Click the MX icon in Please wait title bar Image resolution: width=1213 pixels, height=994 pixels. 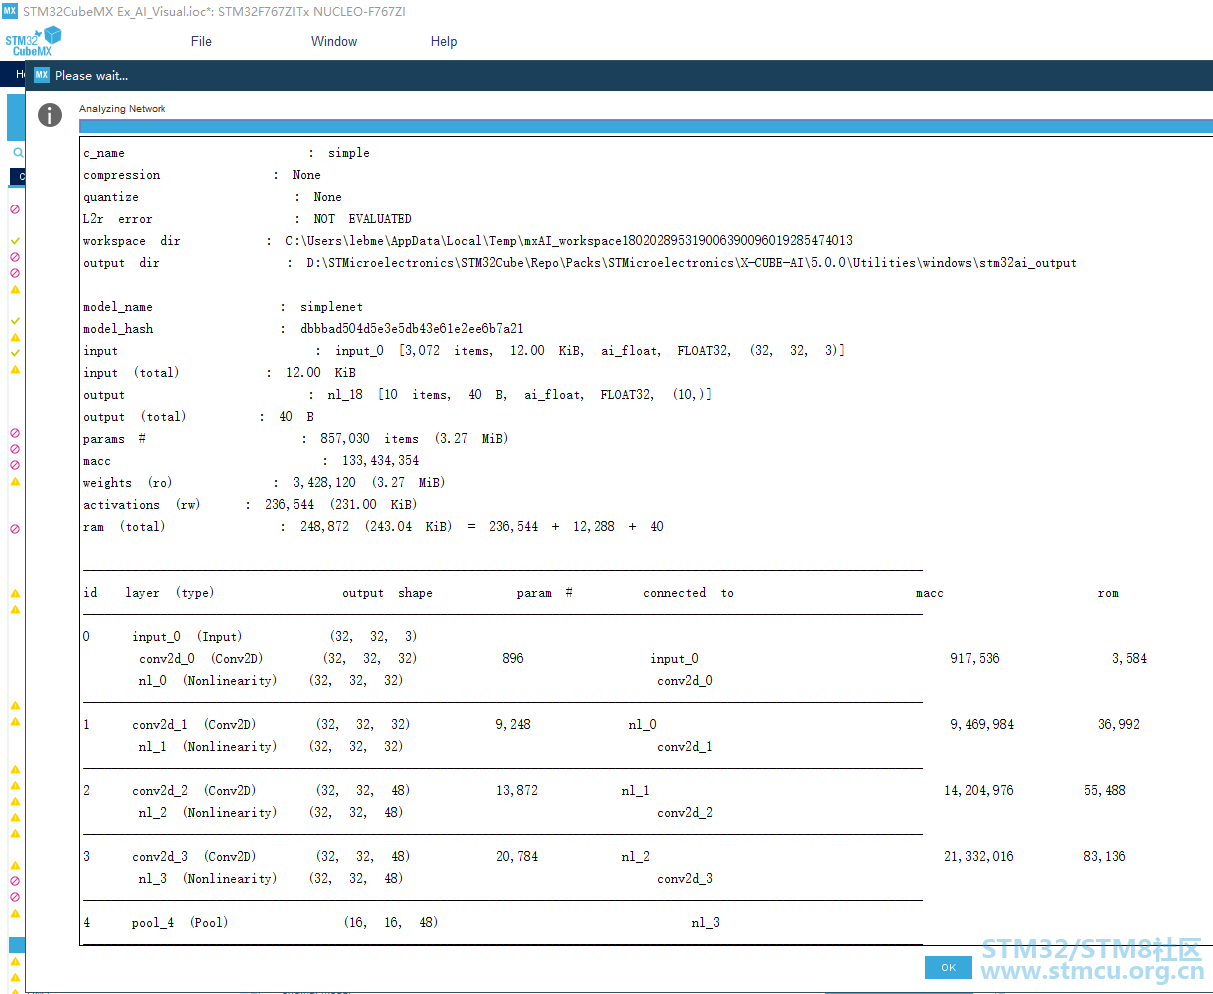(x=42, y=75)
